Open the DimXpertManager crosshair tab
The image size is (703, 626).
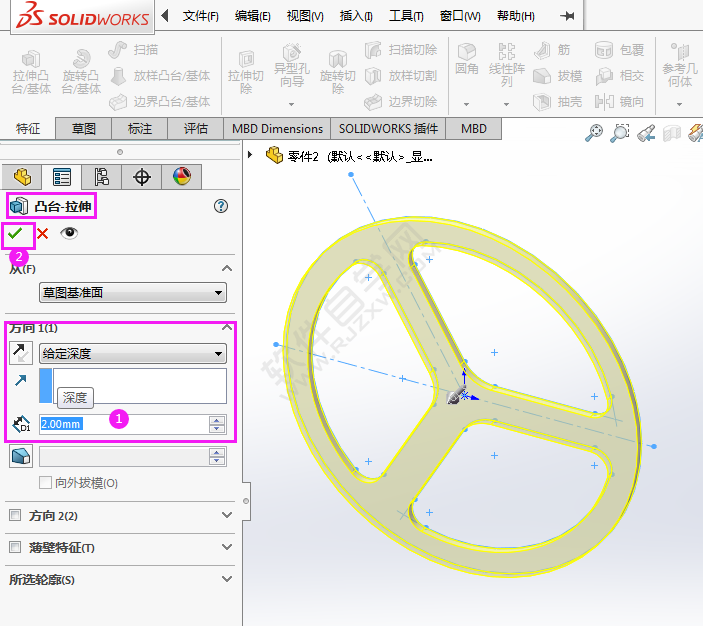point(142,177)
